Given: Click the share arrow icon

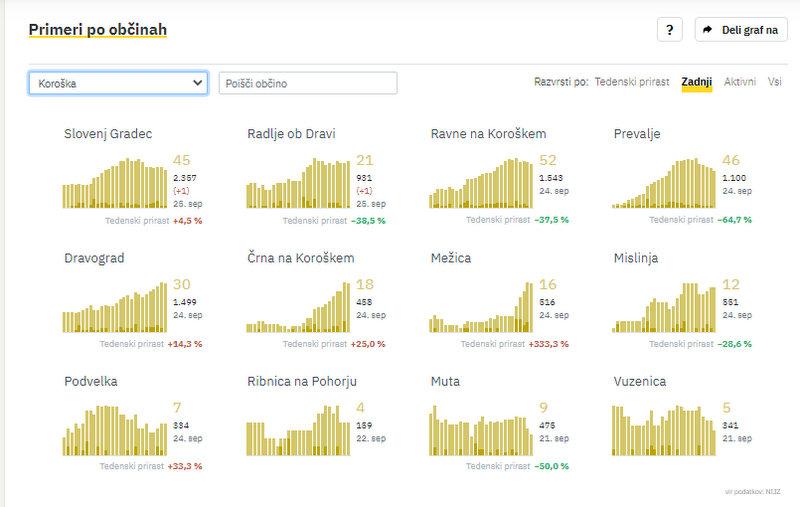Looking at the screenshot, I should (708, 30).
